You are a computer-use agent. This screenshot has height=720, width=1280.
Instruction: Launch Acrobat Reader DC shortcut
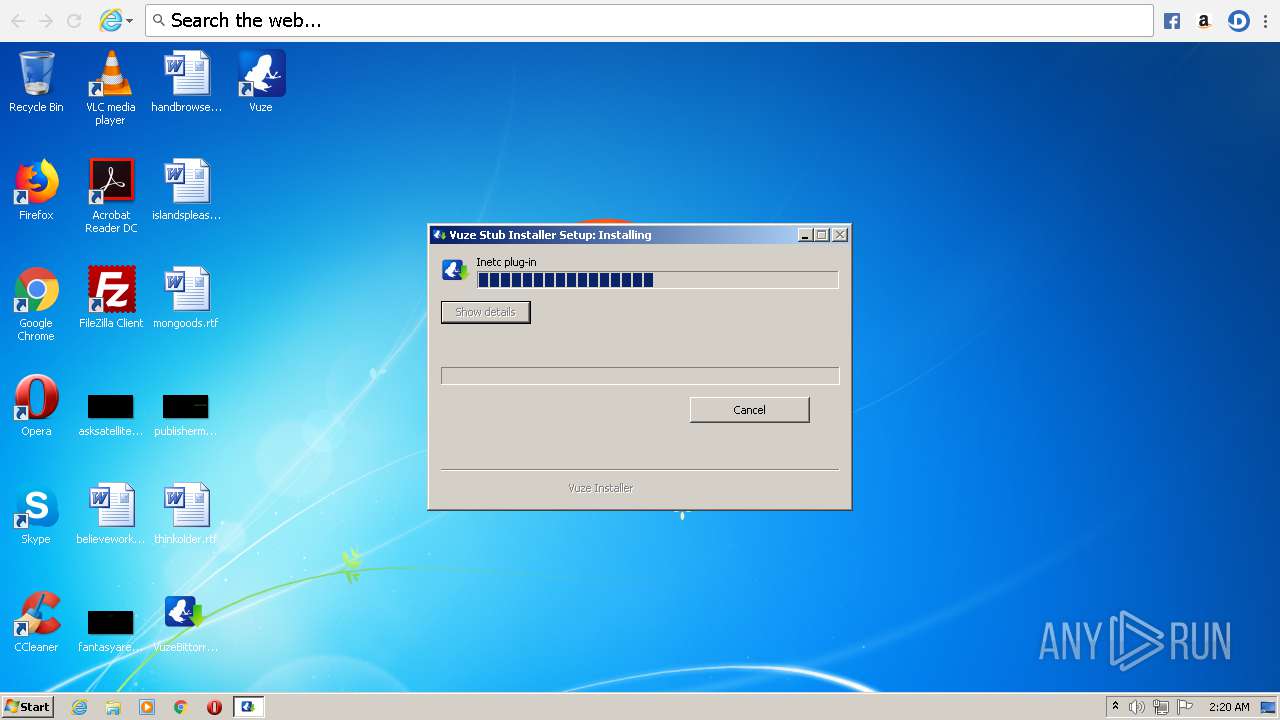[111, 196]
